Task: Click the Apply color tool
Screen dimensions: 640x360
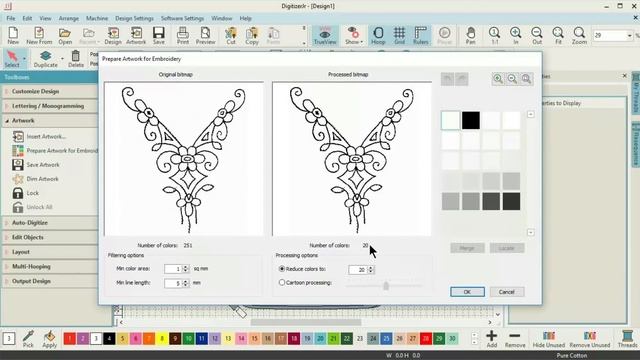Action: (x=49, y=339)
